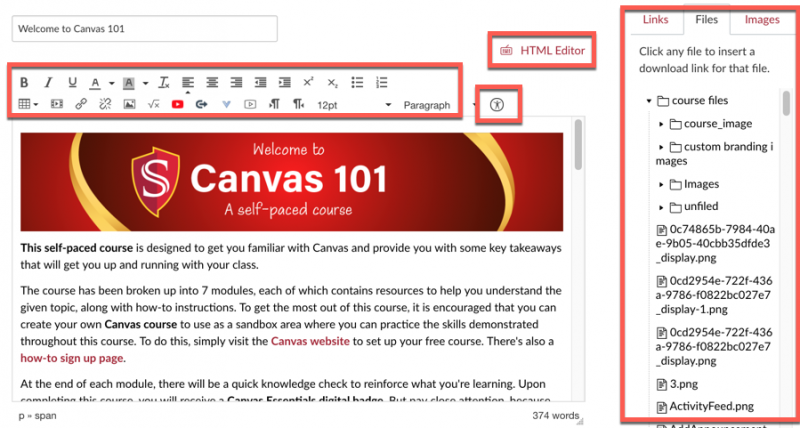
Task: Switch to the Images tab
Action: pos(762,20)
